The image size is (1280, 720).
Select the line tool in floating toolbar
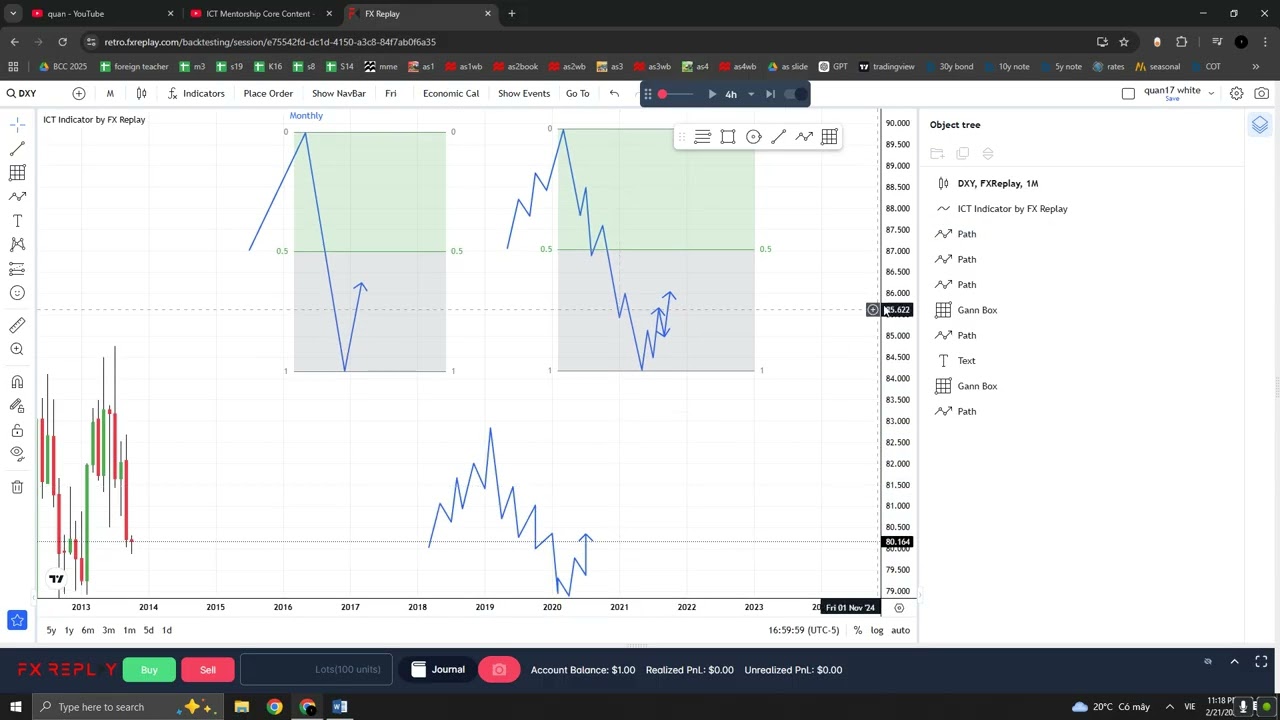(779, 137)
